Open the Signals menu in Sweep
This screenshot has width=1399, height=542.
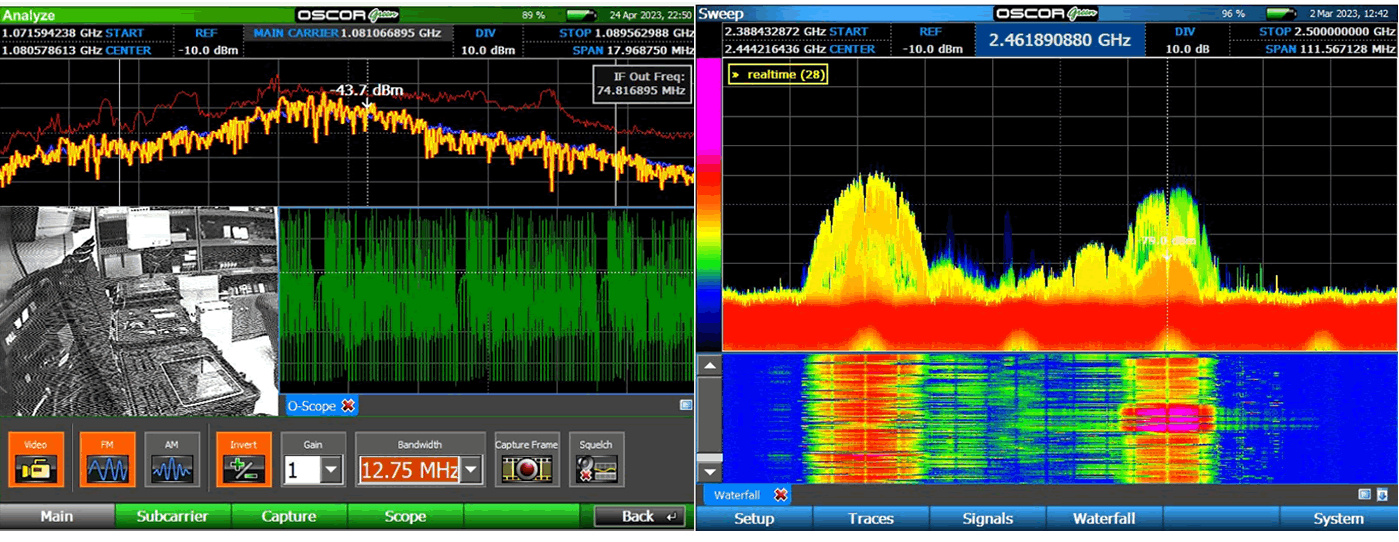[x=987, y=519]
